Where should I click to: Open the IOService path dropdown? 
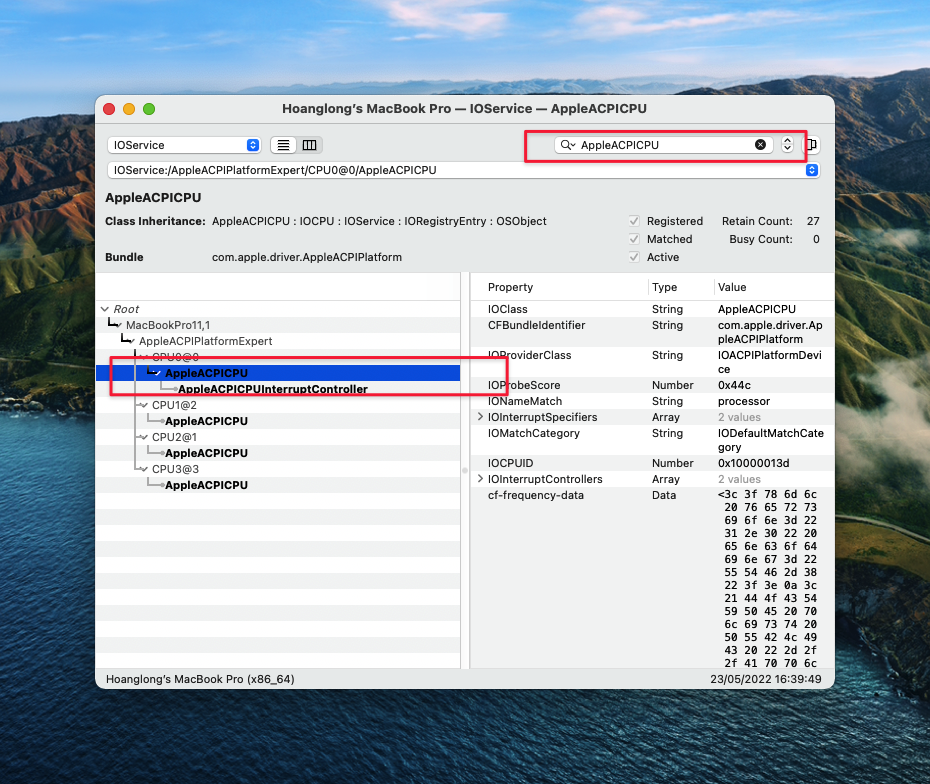pyautogui.click(x=463, y=170)
